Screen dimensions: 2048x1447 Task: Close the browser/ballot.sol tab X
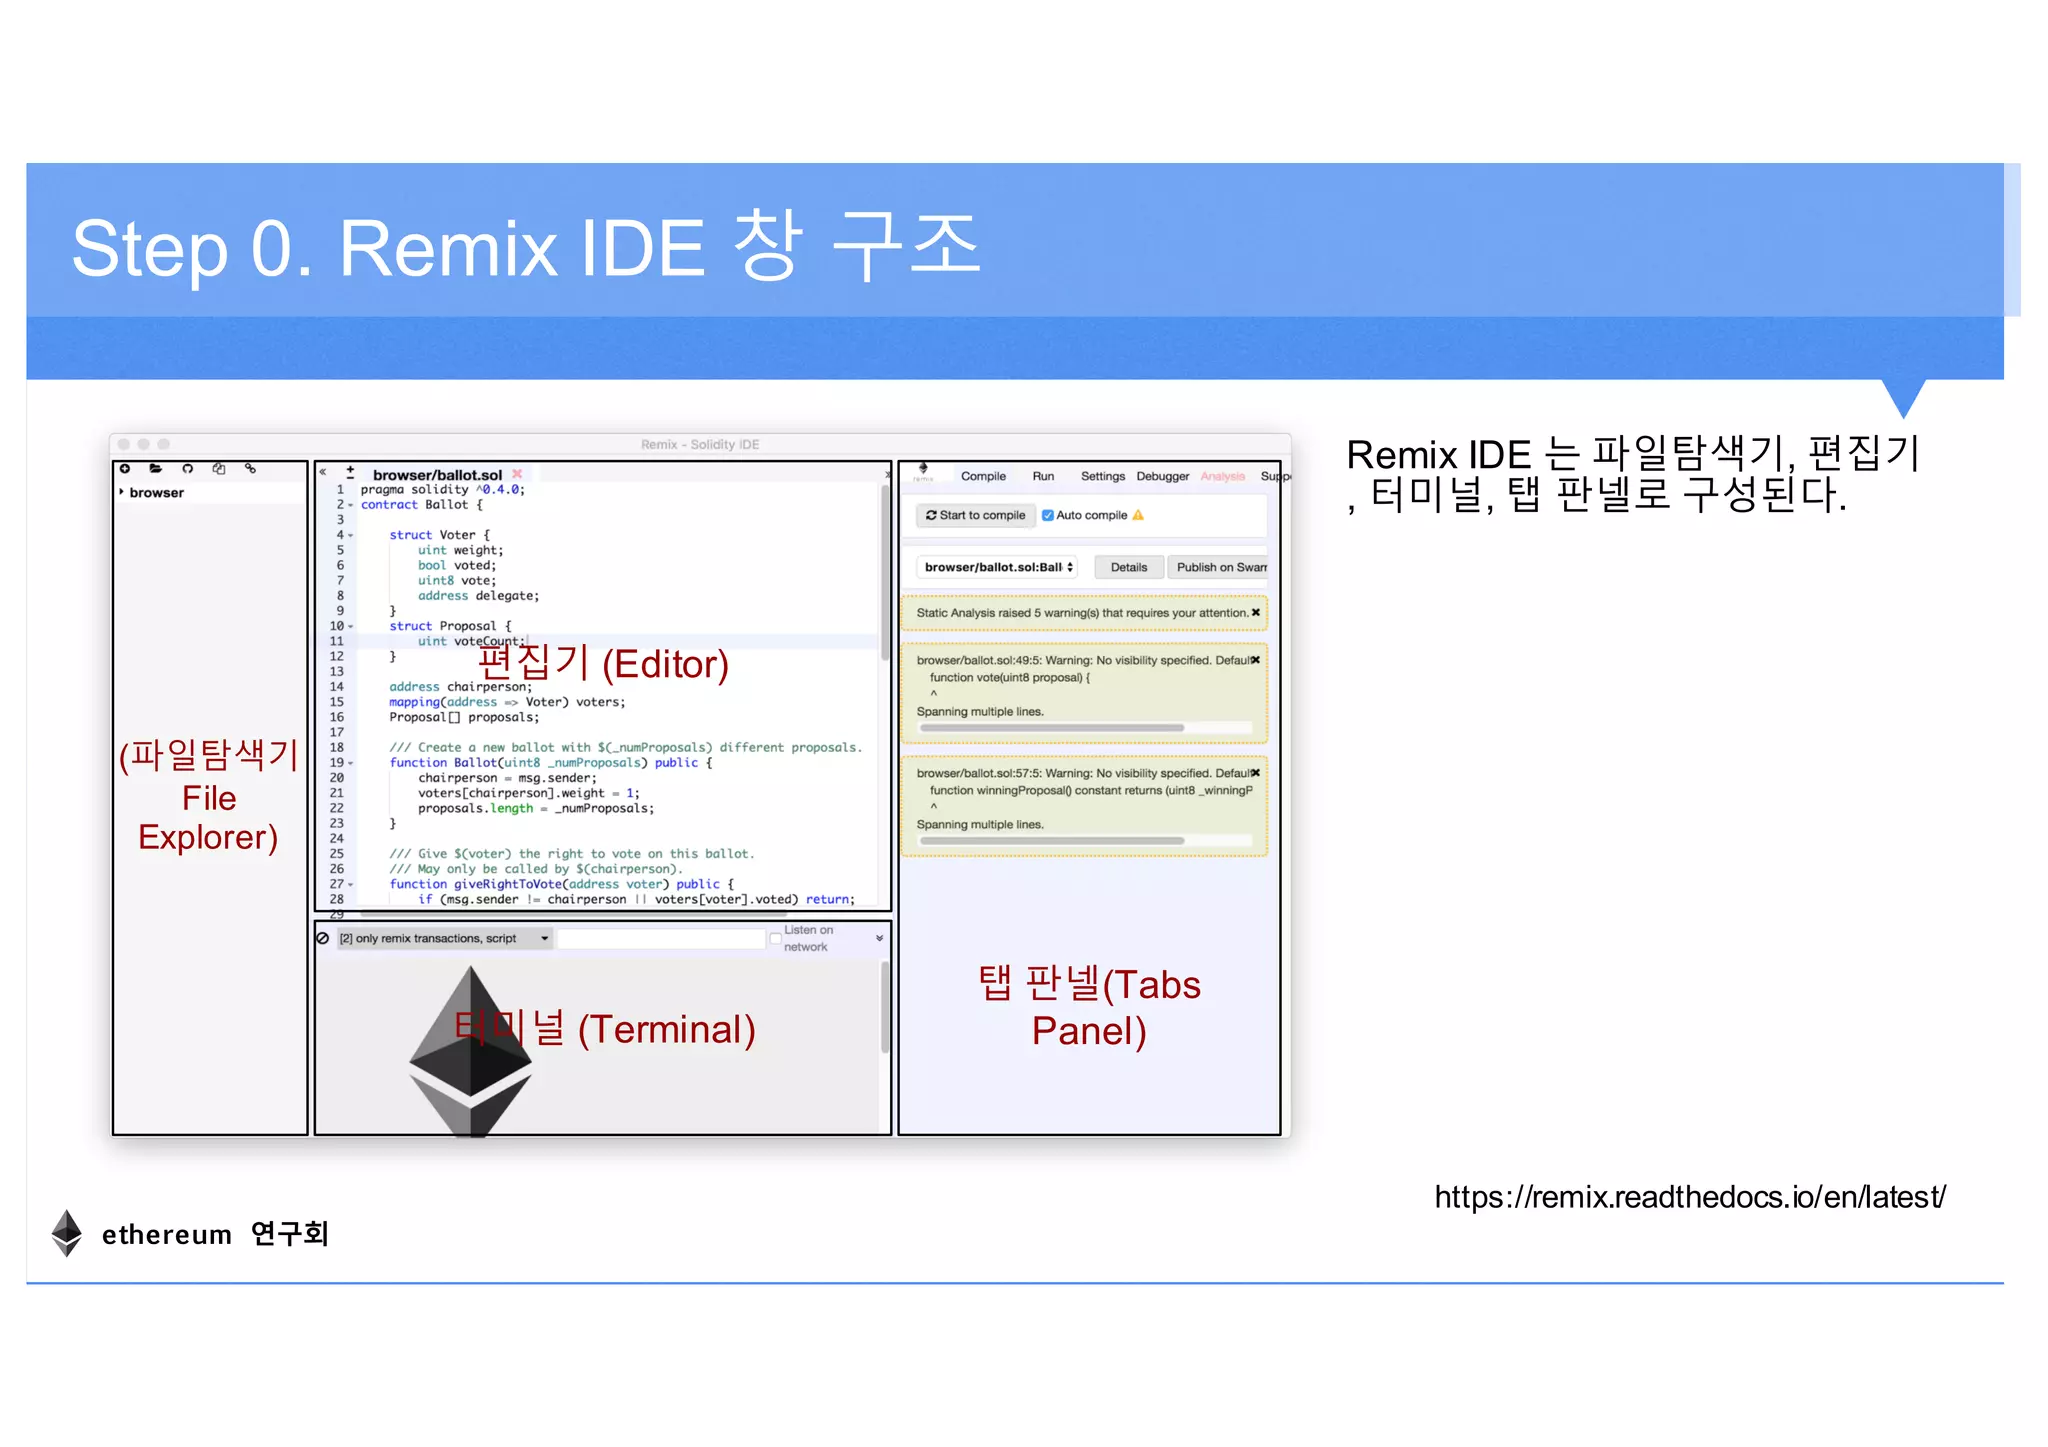click(x=517, y=474)
